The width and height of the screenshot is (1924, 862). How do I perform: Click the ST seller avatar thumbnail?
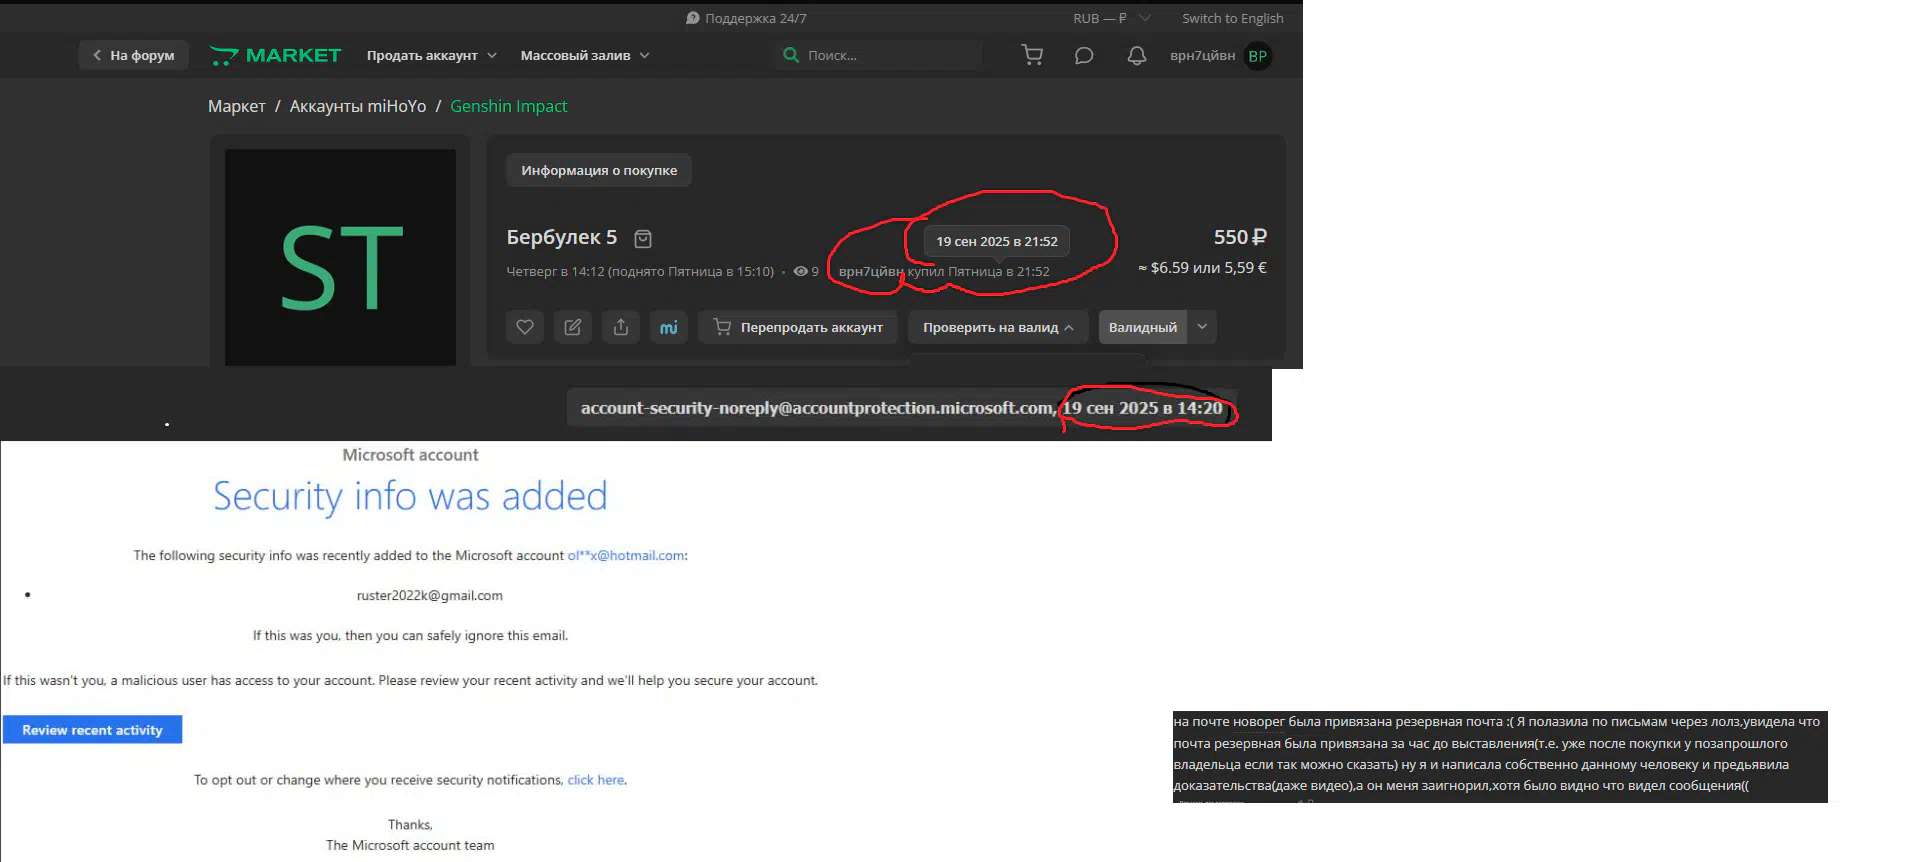(x=340, y=258)
